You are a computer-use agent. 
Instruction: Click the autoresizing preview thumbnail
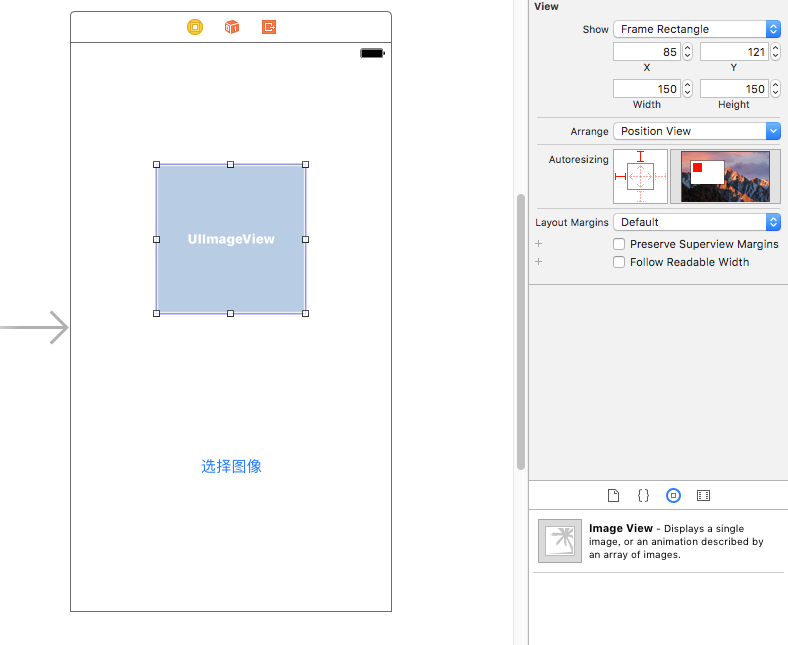tap(725, 177)
